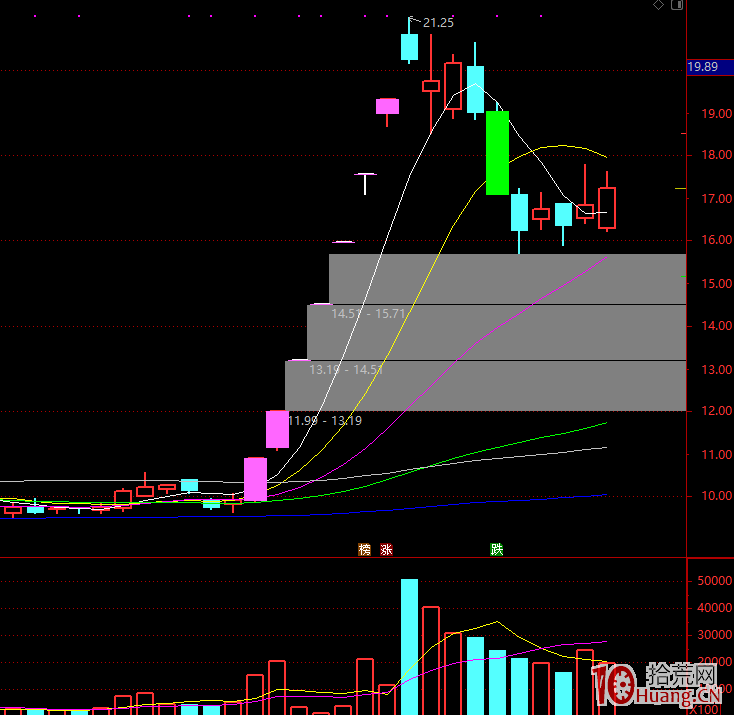The height and width of the screenshot is (715, 734).
Task: Select the 14.51 - 15.71 gap zone label
Action: [x=368, y=313]
